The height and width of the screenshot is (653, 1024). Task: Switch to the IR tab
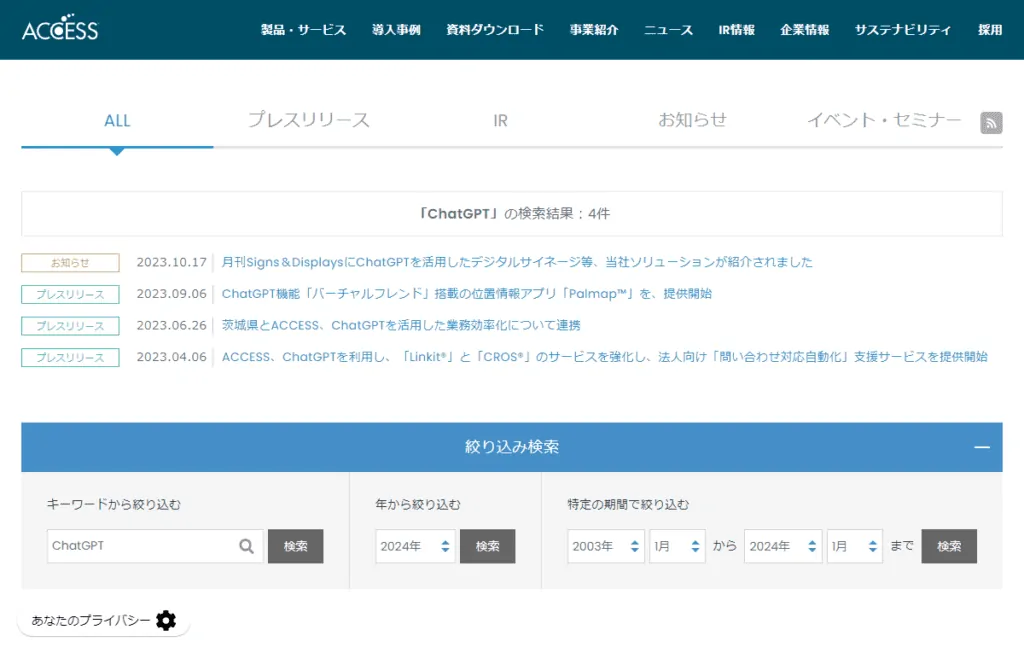(x=500, y=121)
